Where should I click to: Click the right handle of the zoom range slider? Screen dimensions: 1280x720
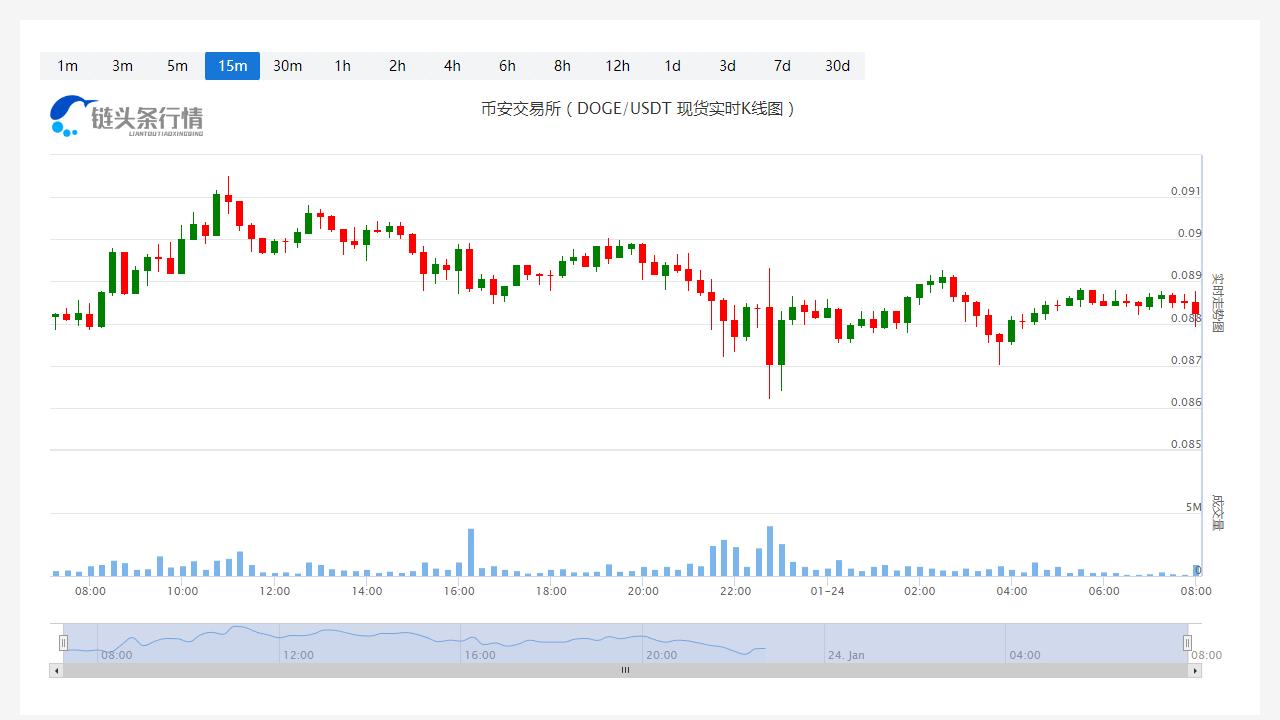click(1188, 643)
